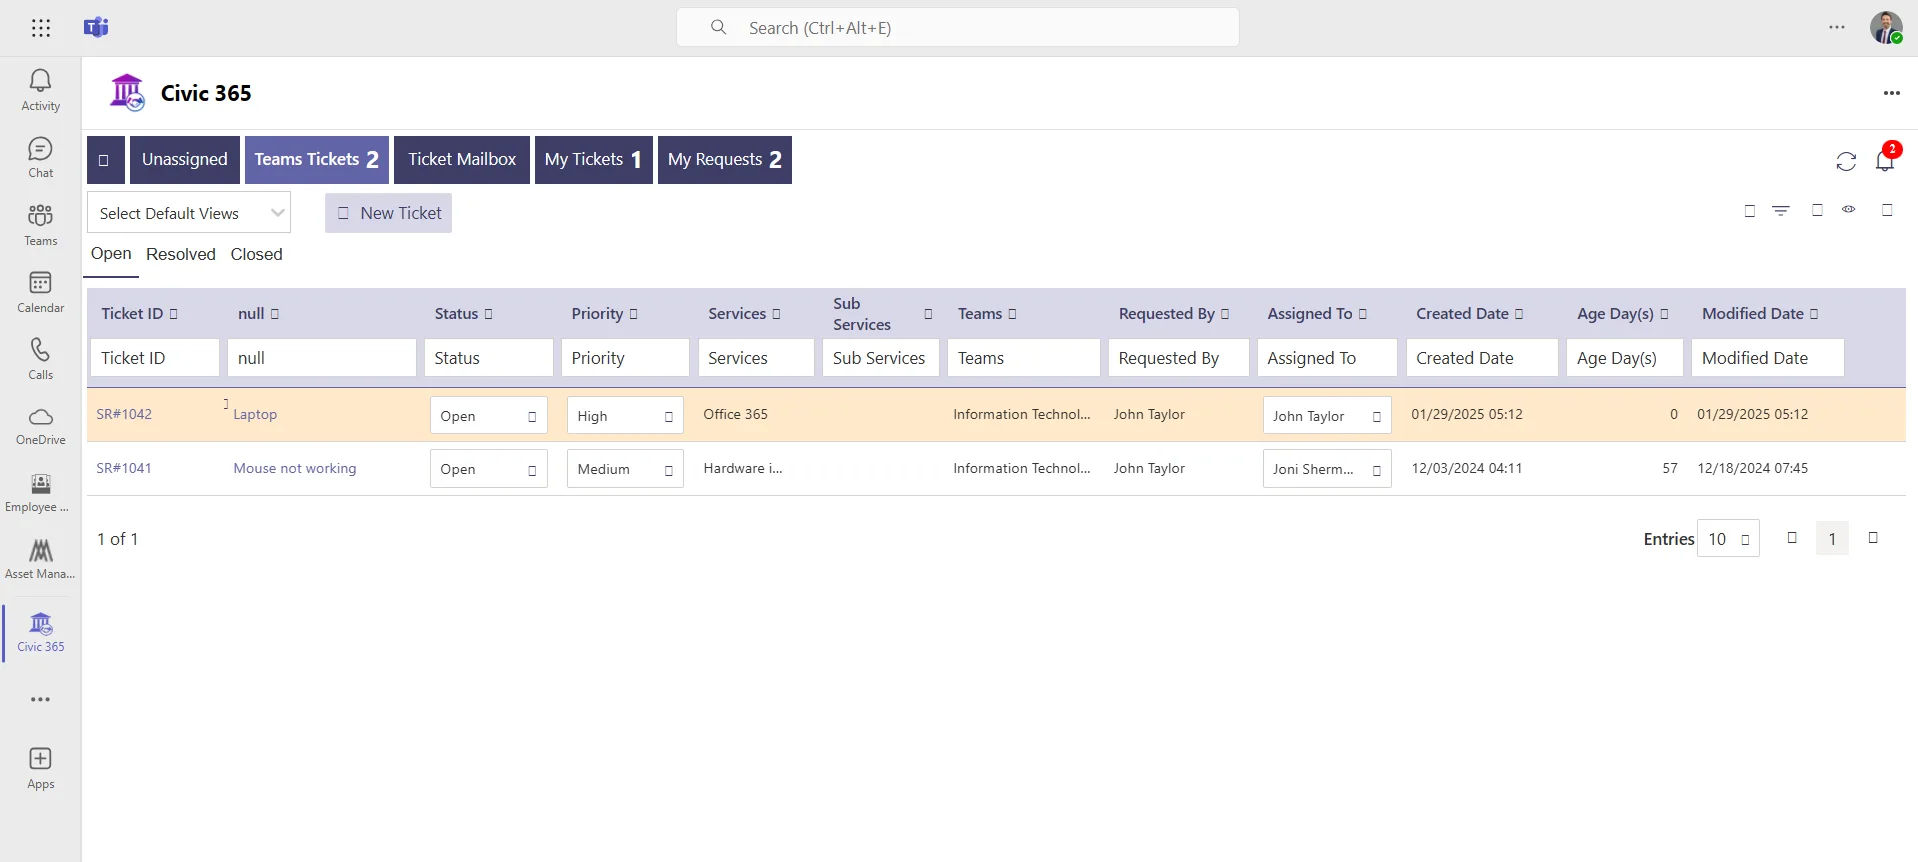The width and height of the screenshot is (1918, 862).
Task: Open Assigned To dropdown showing John Taylor
Action: point(1327,416)
